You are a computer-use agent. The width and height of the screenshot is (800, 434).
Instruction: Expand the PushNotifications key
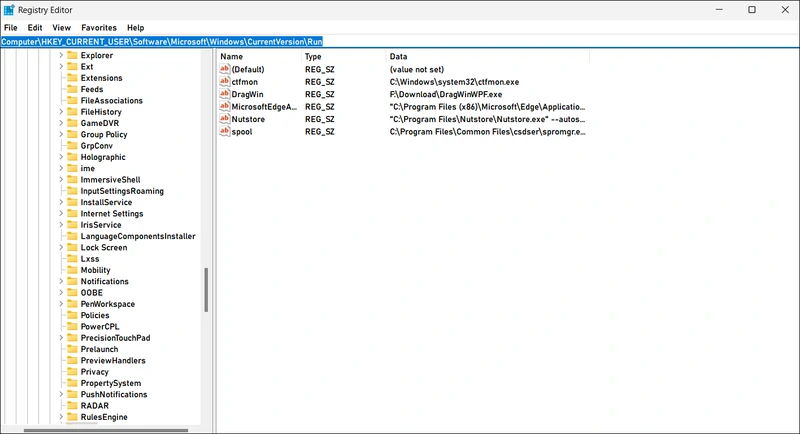[61, 394]
